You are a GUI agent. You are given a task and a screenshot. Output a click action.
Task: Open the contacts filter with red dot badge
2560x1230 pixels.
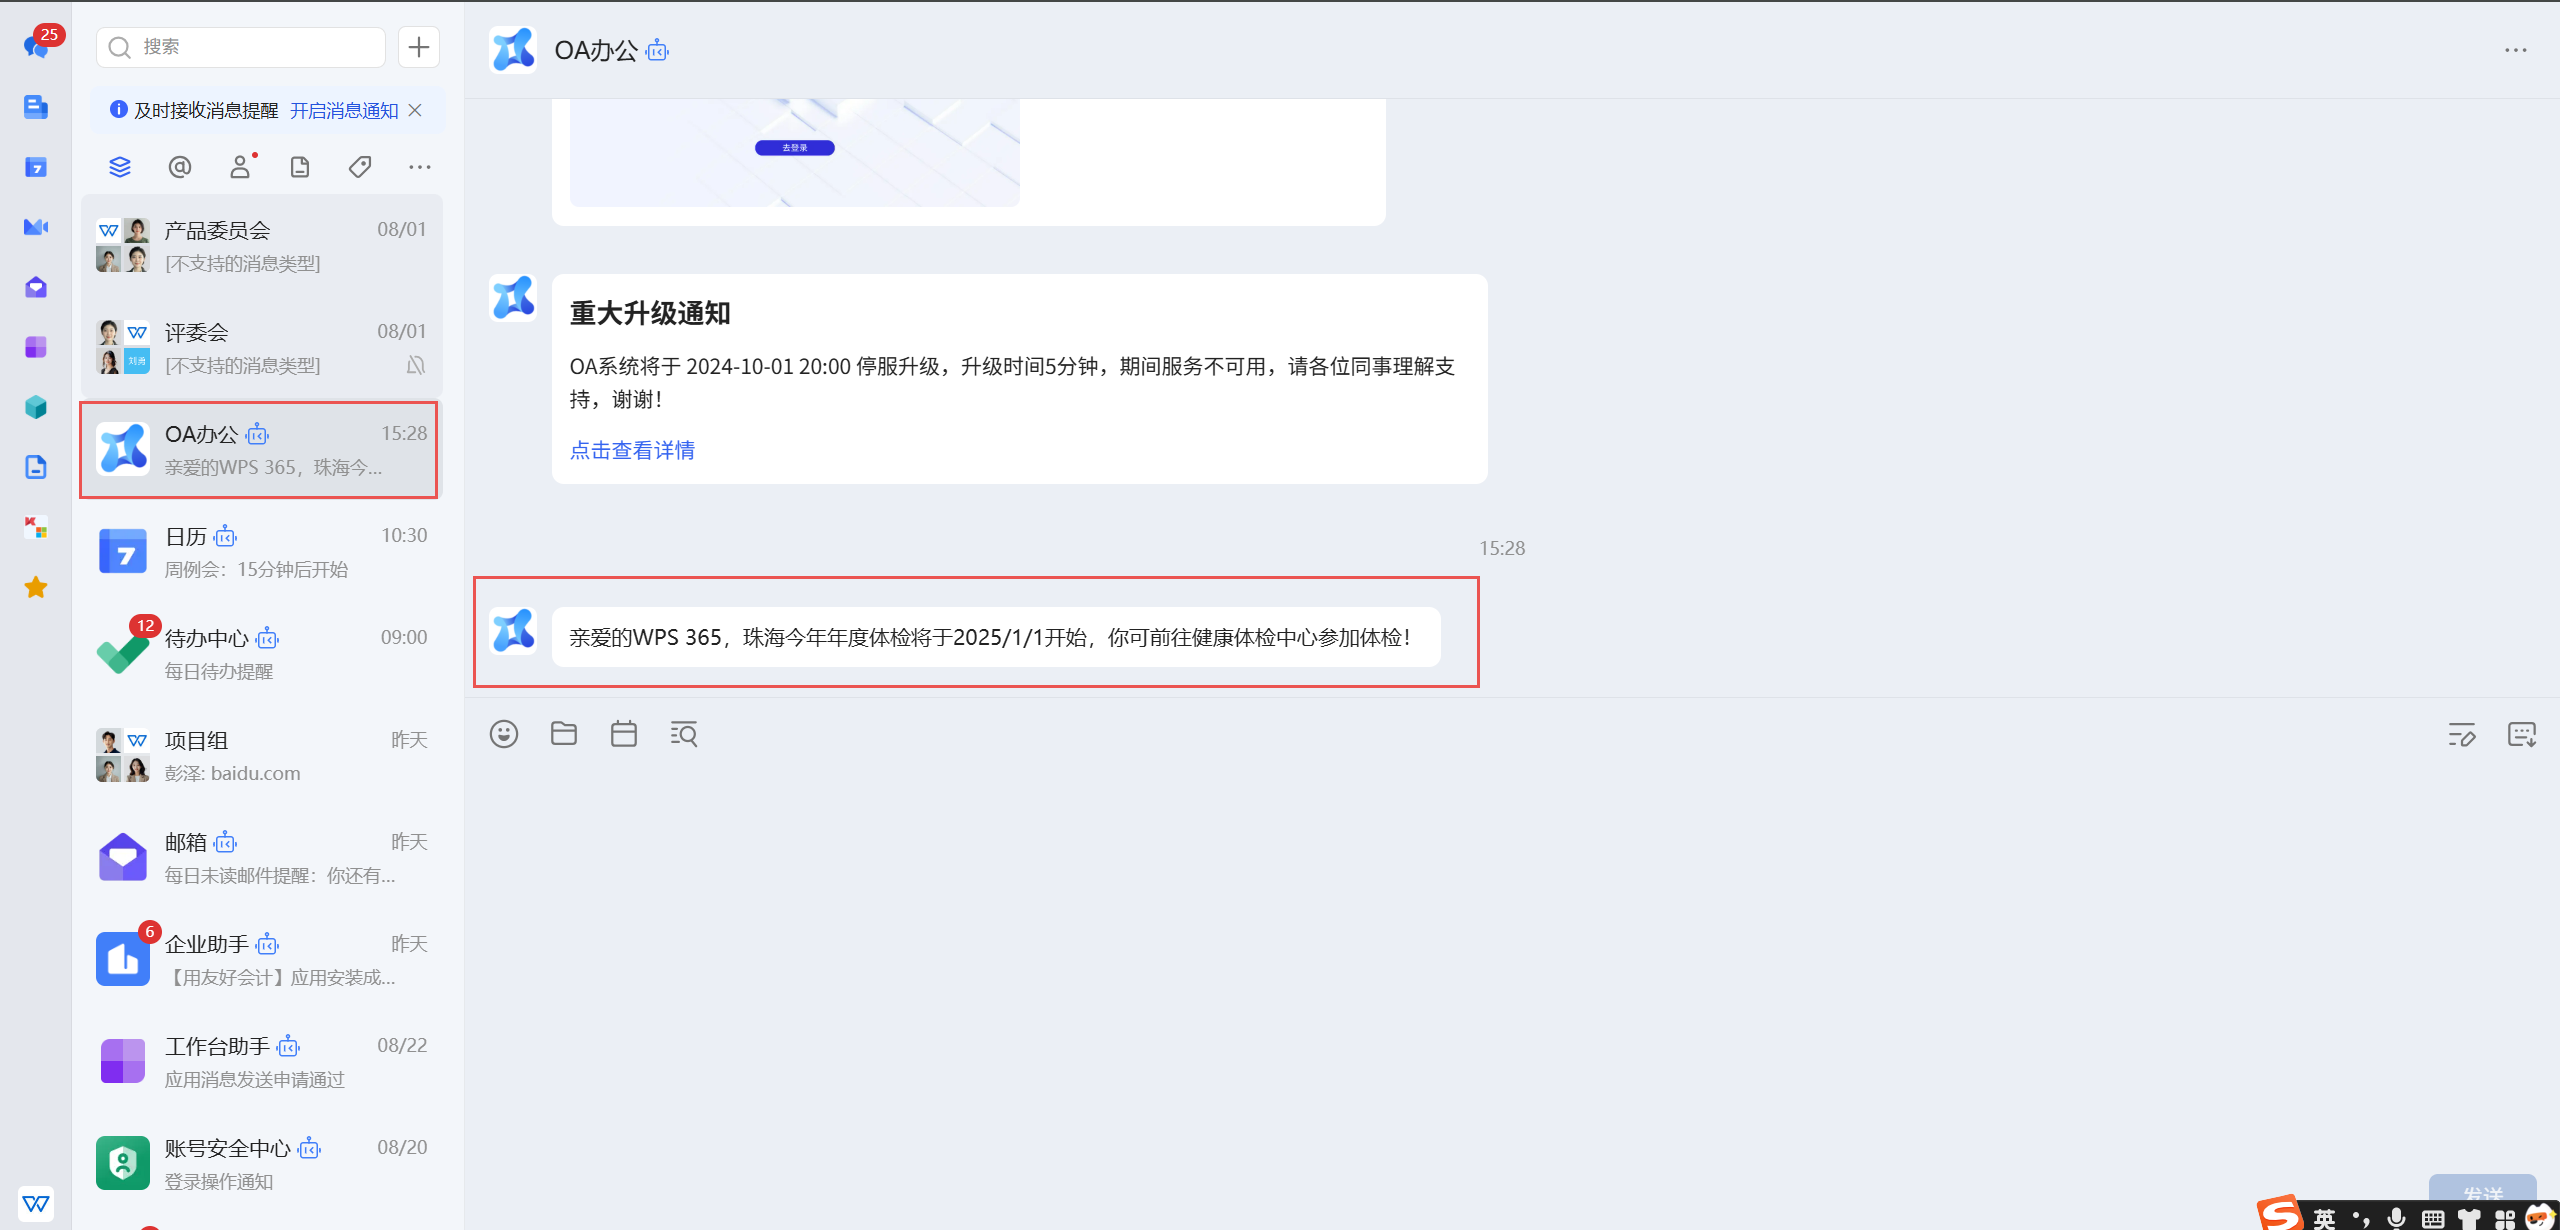(x=240, y=167)
